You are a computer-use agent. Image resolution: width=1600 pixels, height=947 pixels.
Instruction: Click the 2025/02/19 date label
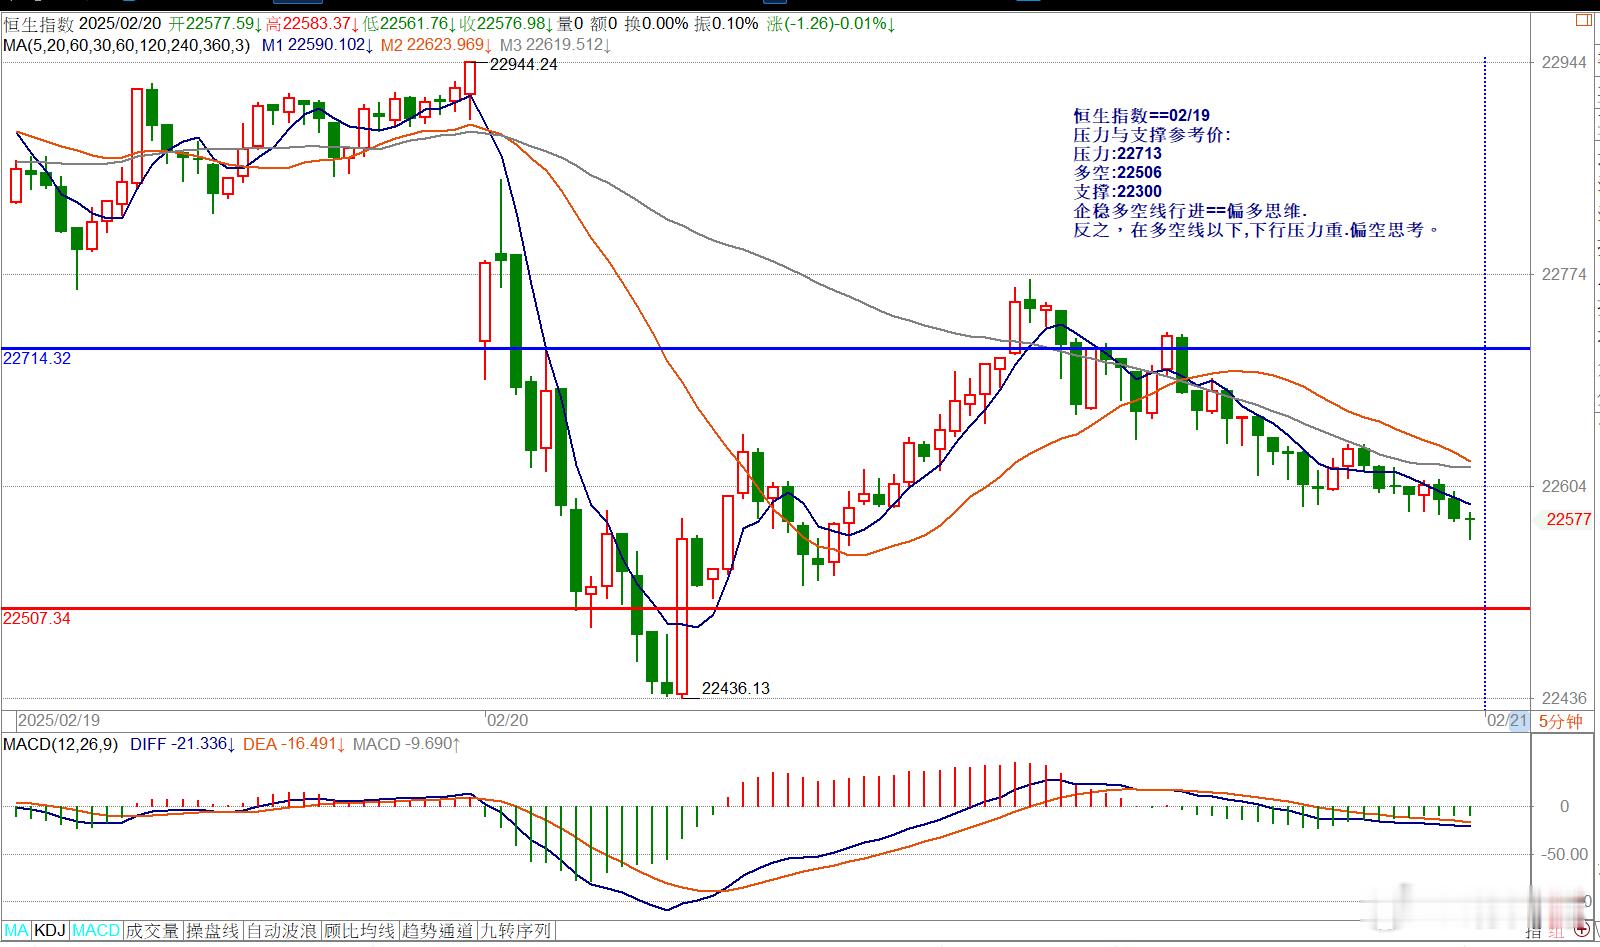click(x=59, y=720)
